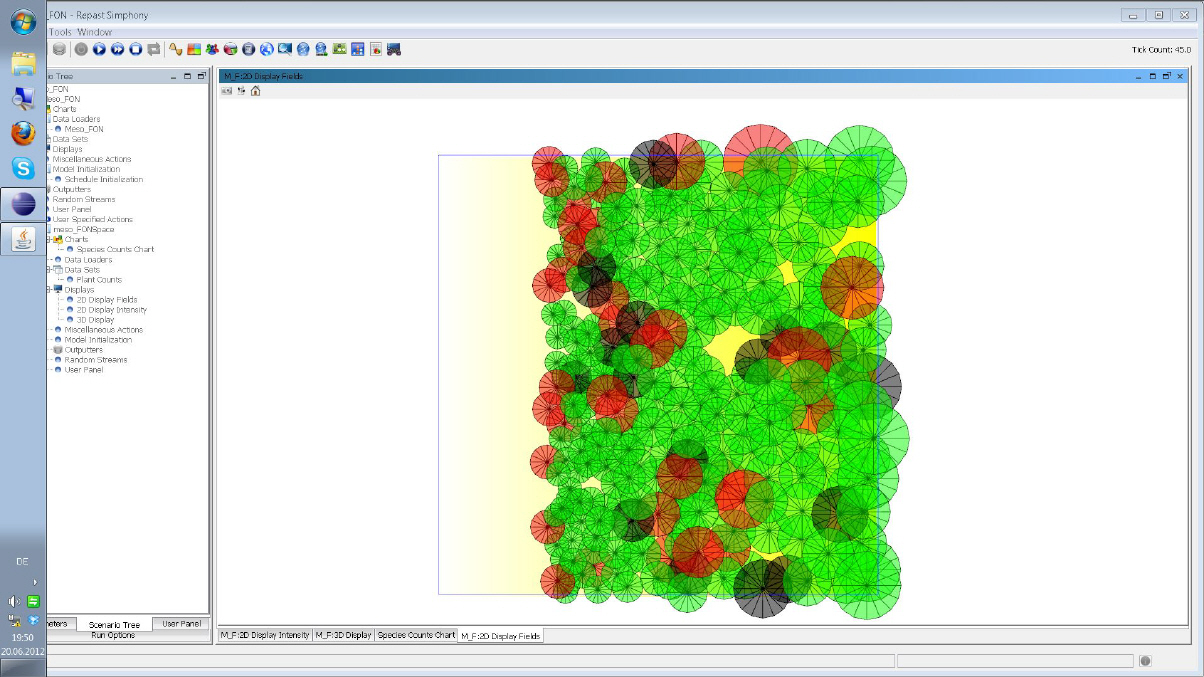Screen dimensions: 1204x677
Task: Click the status bar round indicator
Action: click(1146, 660)
